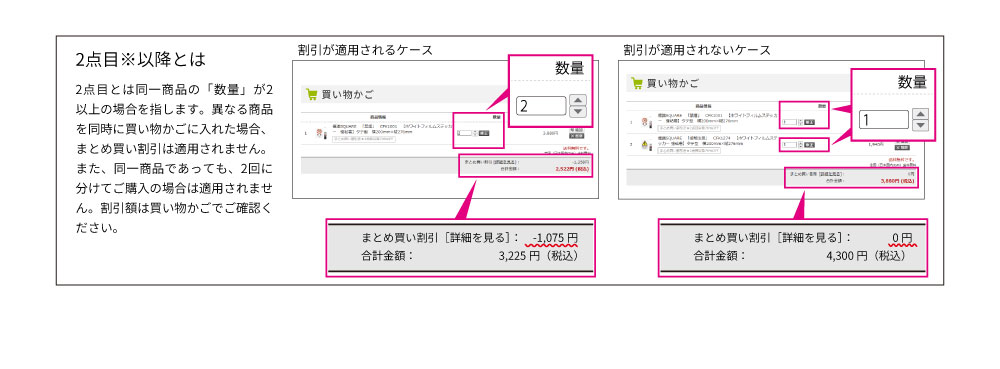
Task: Click change button for second item in no-discount cart
Action: pyautogui.click(x=809, y=145)
